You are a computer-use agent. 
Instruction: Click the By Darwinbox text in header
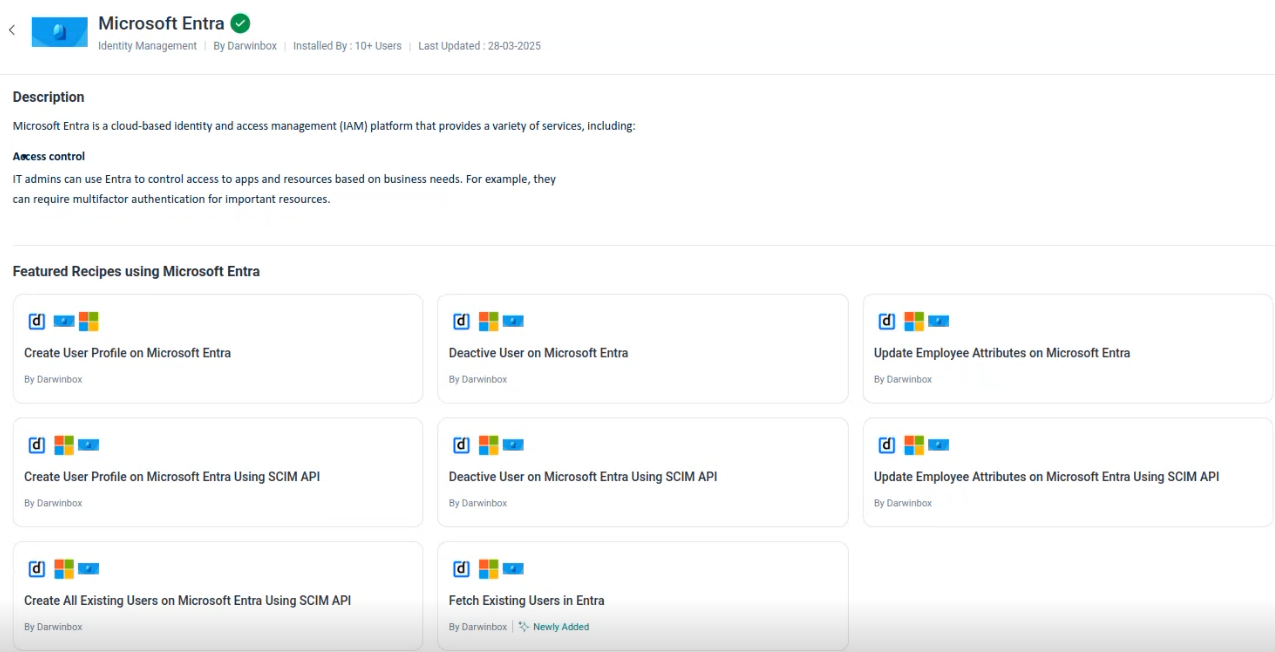245,46
